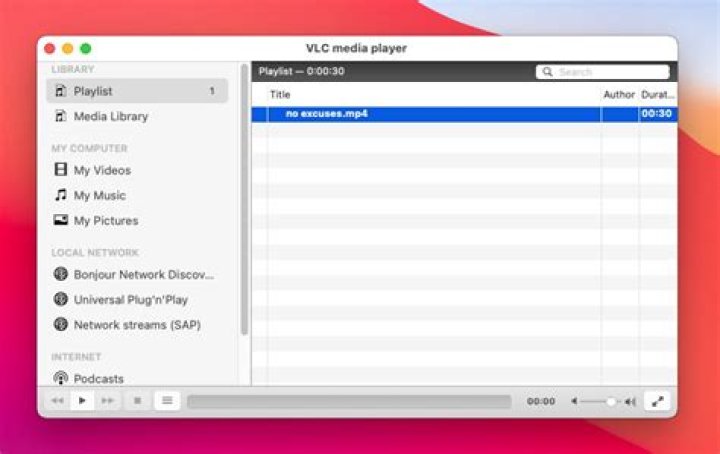Open Media Library in the sidebar
The width and height of the screenshot is (720, 454).
(137, 116)
